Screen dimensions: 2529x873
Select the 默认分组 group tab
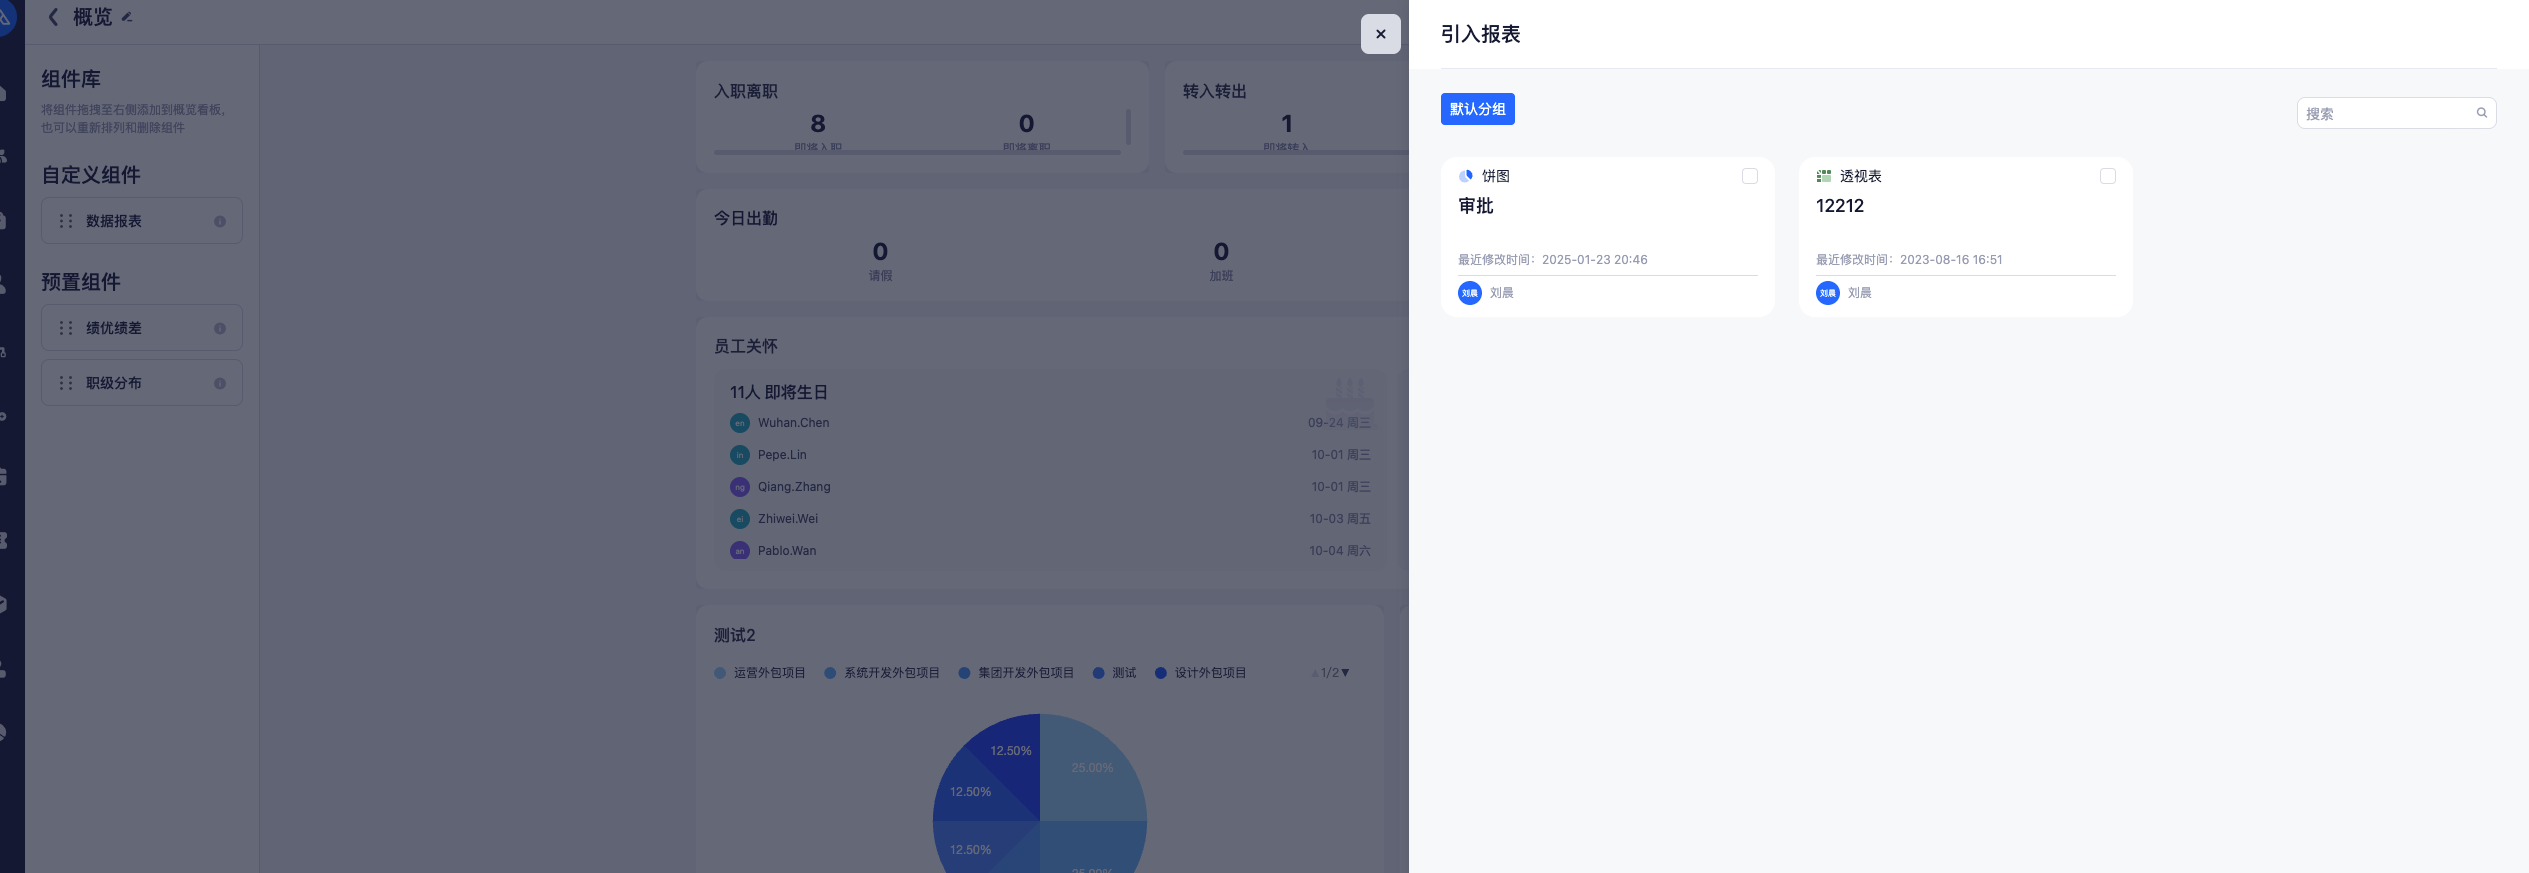(1477, 109)
